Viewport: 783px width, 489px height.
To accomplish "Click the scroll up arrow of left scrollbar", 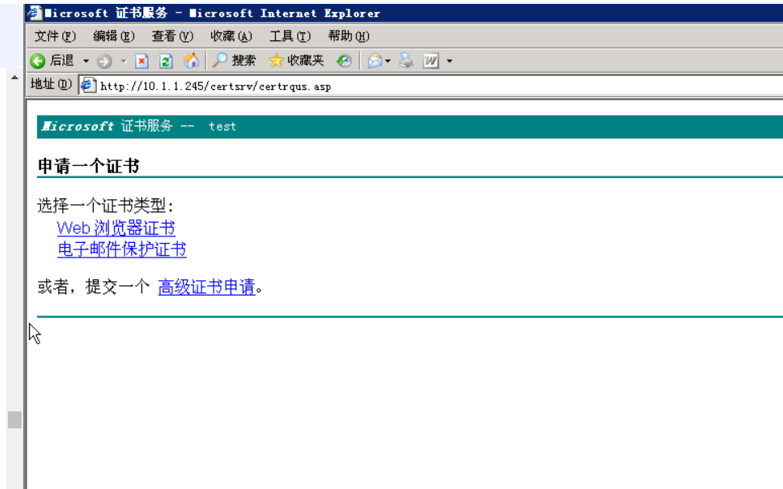I will [x=14, y=77].
